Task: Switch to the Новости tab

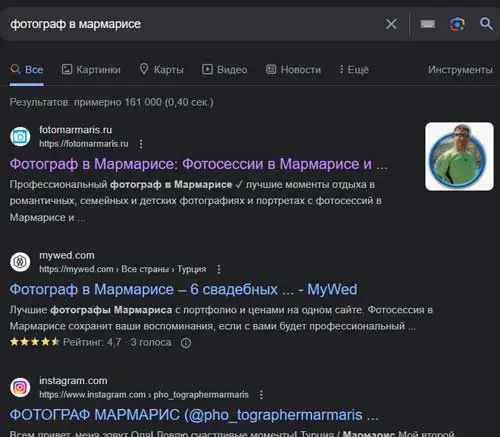Action: (293, 70)
